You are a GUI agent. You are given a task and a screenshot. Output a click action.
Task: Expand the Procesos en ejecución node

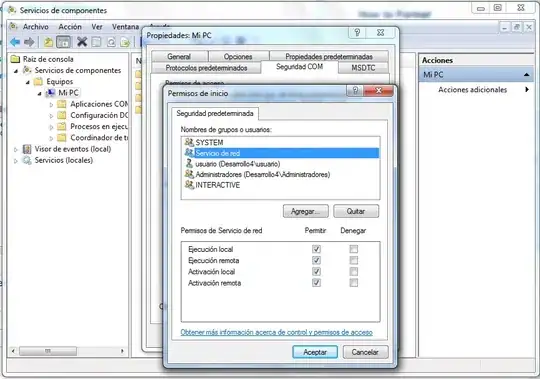51,127
